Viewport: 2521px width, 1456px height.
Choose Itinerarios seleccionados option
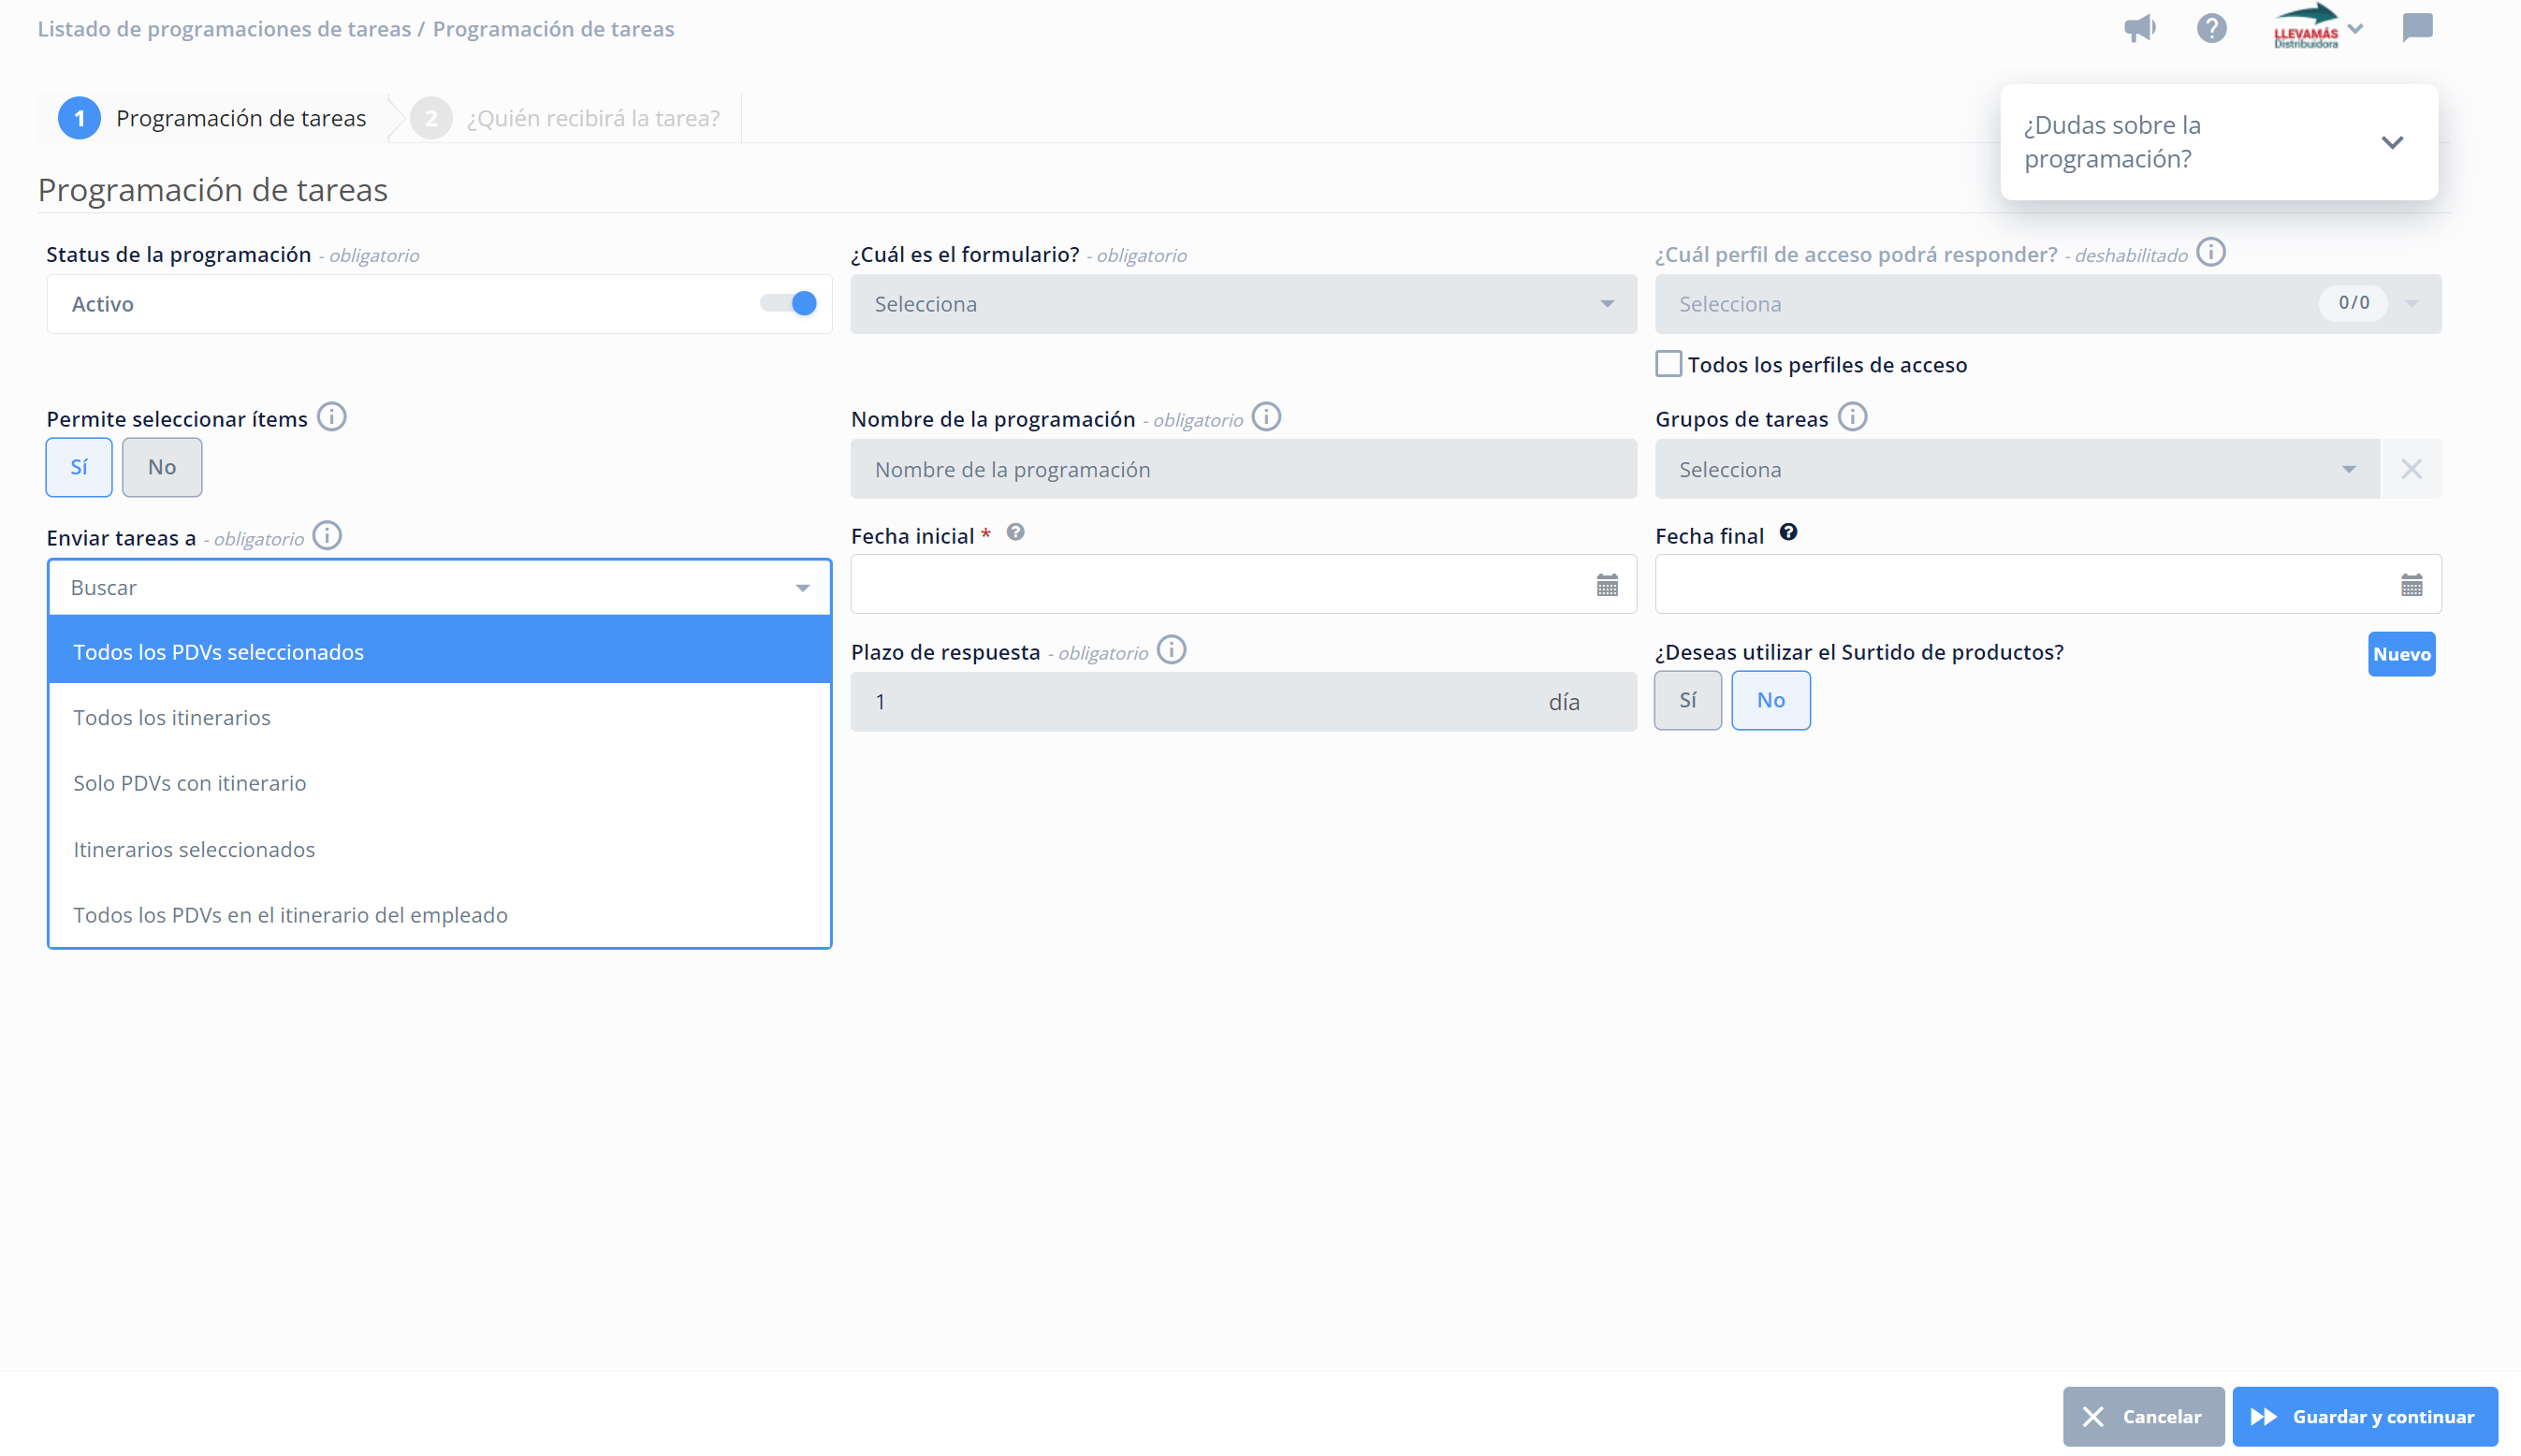click(440, 849)
